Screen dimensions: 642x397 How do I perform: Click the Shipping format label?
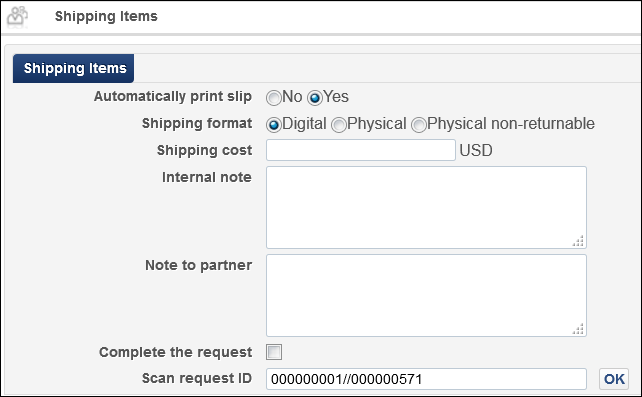(197, 124)
